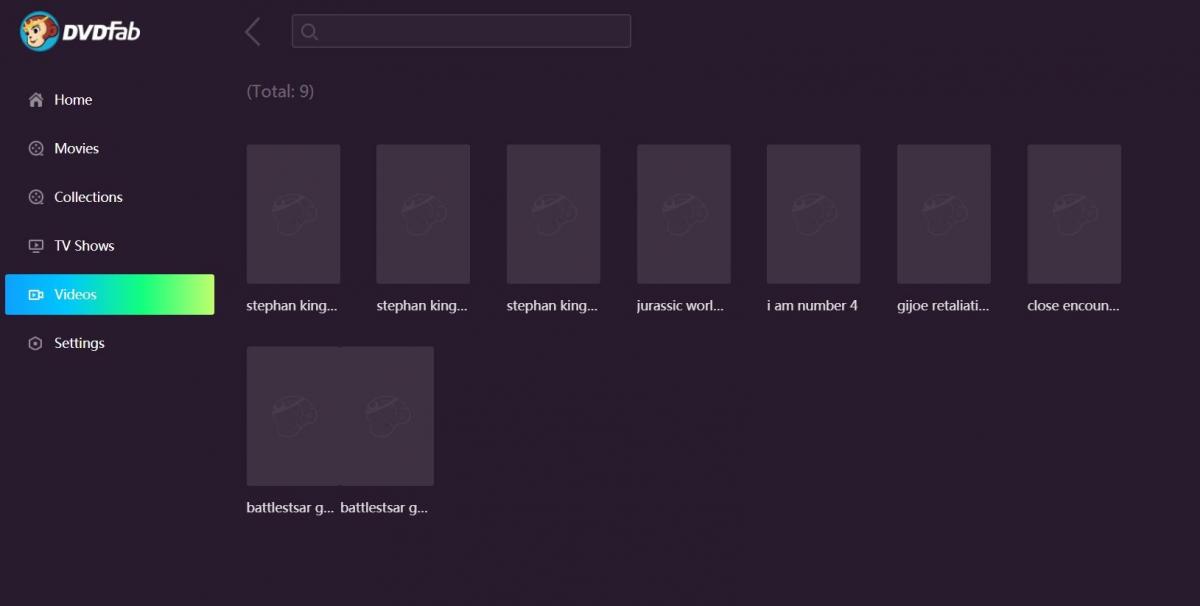Click the gijoe retaliati... title

[x=943, y=306]
